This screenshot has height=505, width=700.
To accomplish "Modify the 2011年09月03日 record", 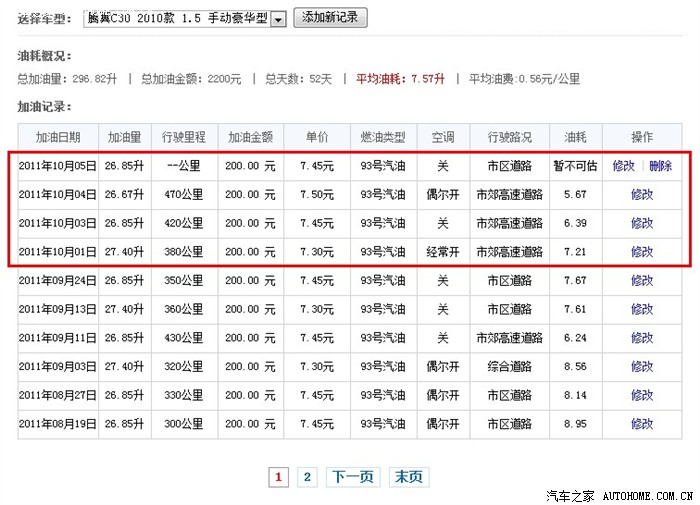I will [641, 367].
